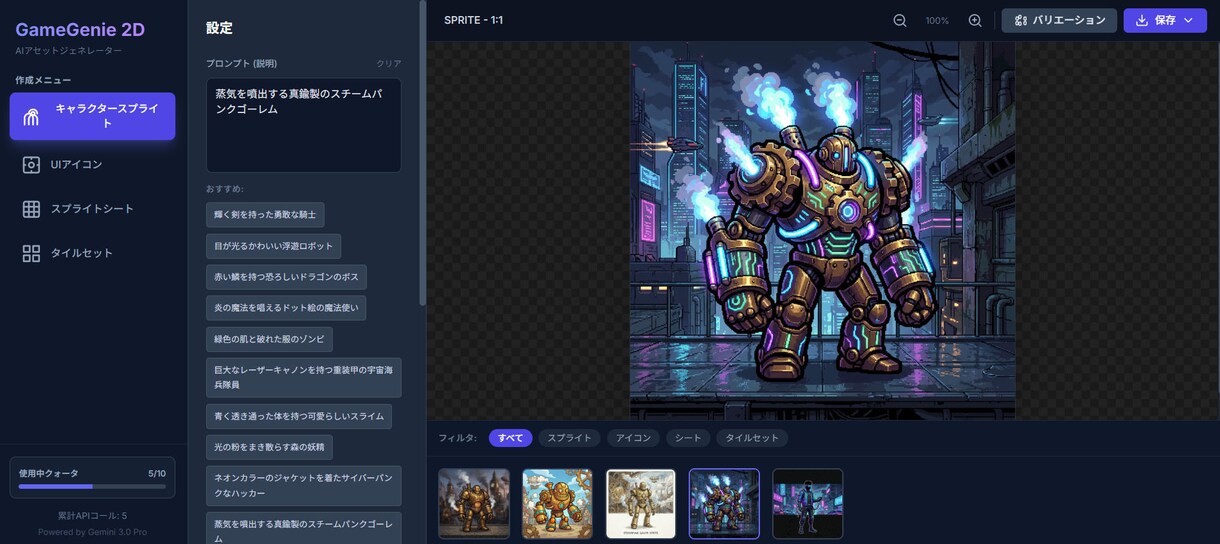Choose suggestion 巨大なレーザーキャノンを持つ重装甲の宇宙海兵隊員
The image size is (1220, 544).
coord(303,377)
